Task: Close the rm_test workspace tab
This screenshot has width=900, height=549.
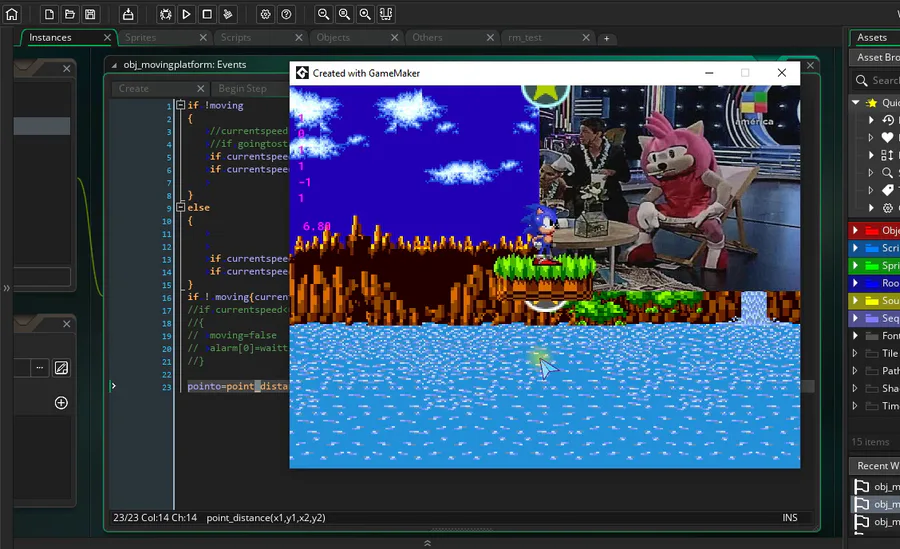Action: pos(585,37)
